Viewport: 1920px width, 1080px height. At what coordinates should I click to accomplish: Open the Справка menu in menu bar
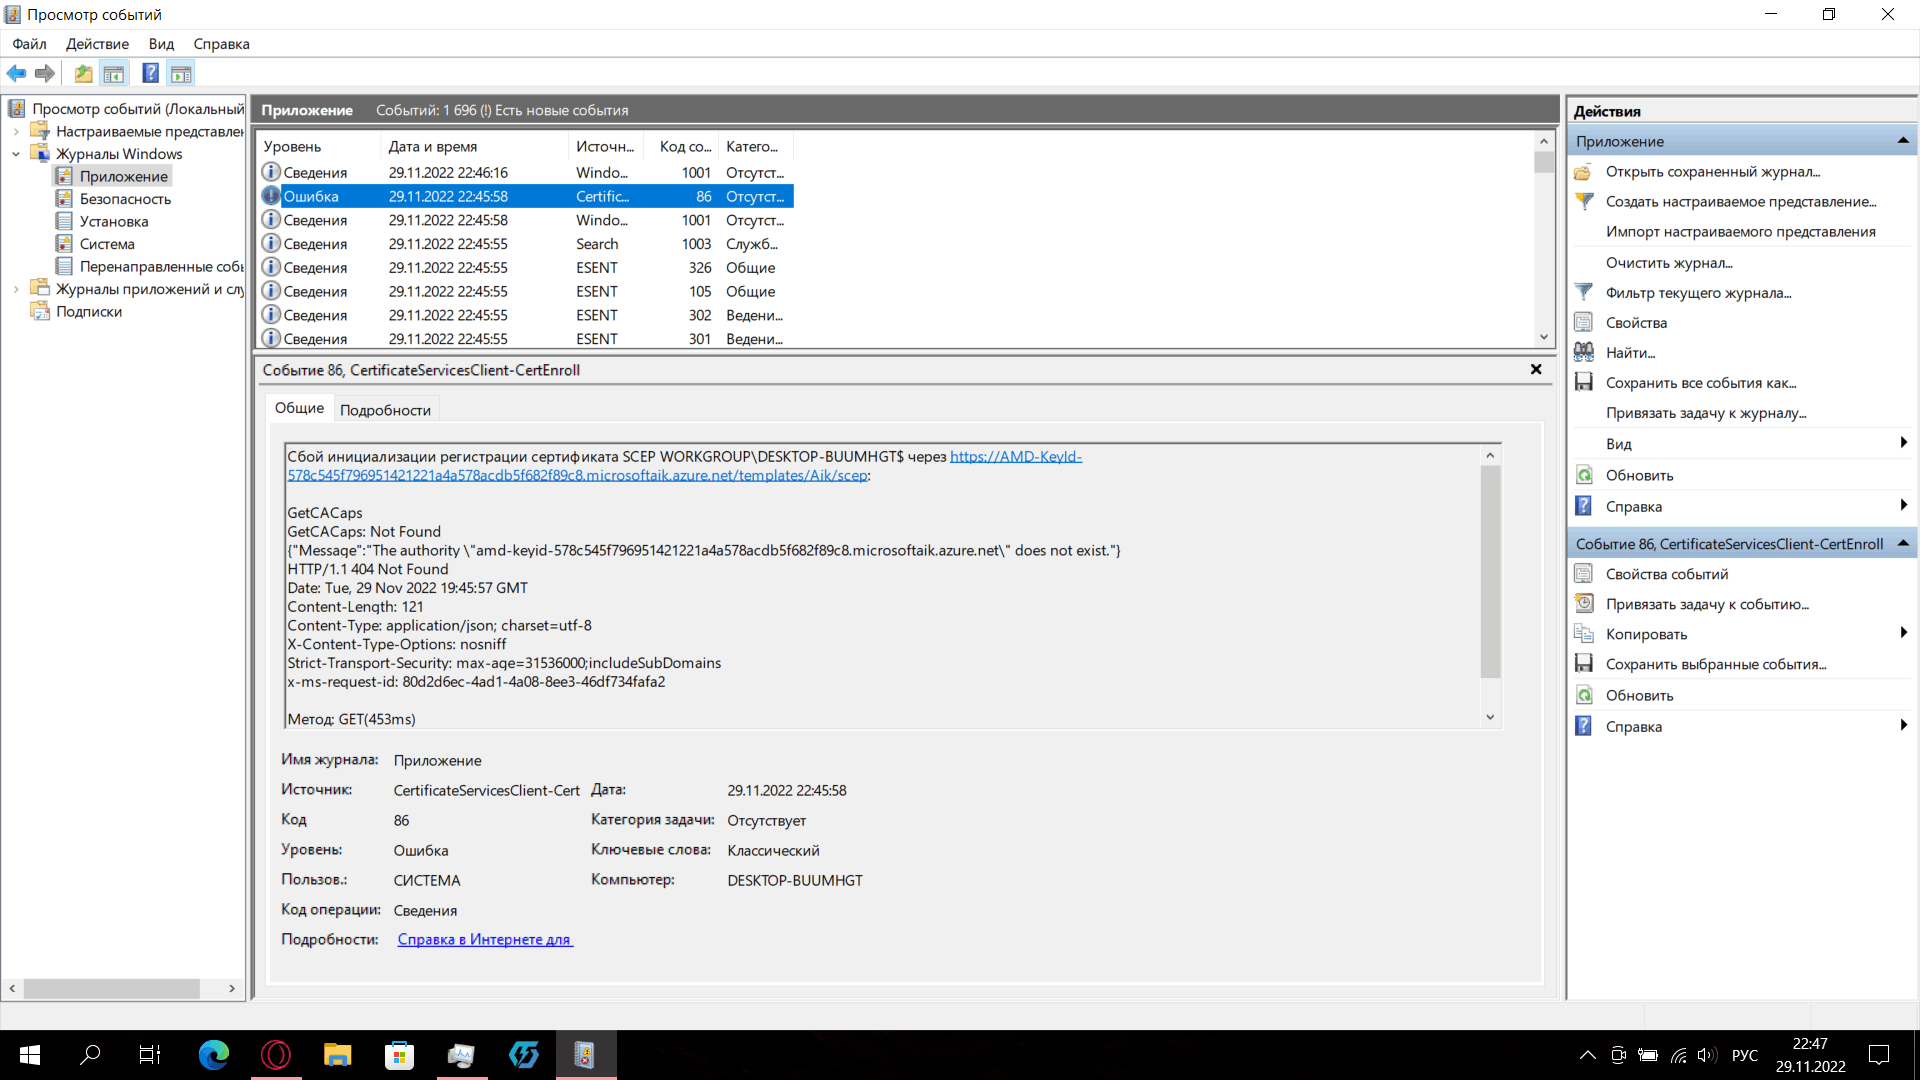tap(221, 44)
